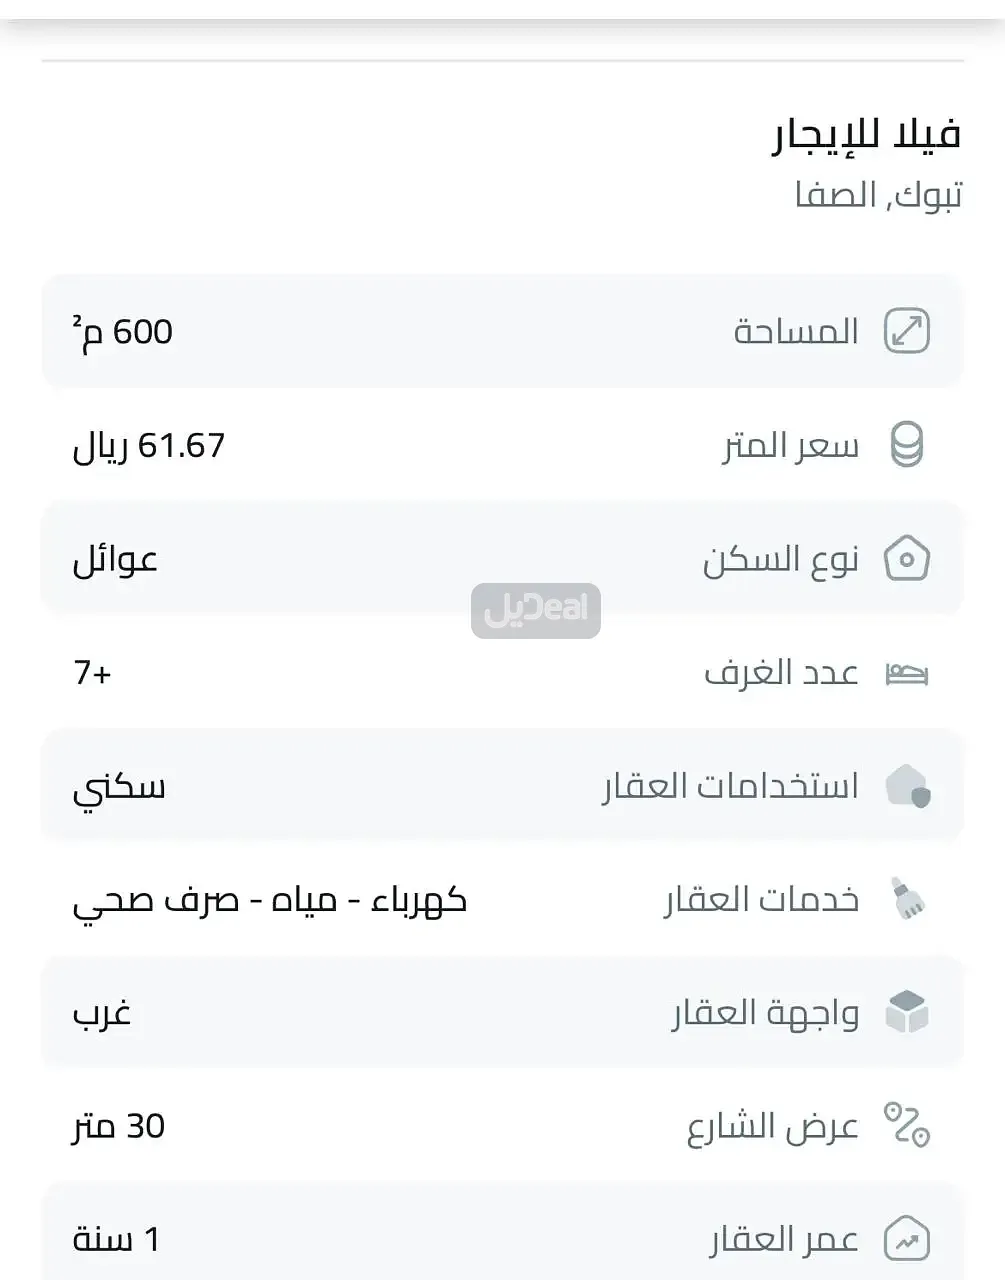Select the 61.67 ريال price value
Screen dimensions: 1005x1280
(149, 446)
